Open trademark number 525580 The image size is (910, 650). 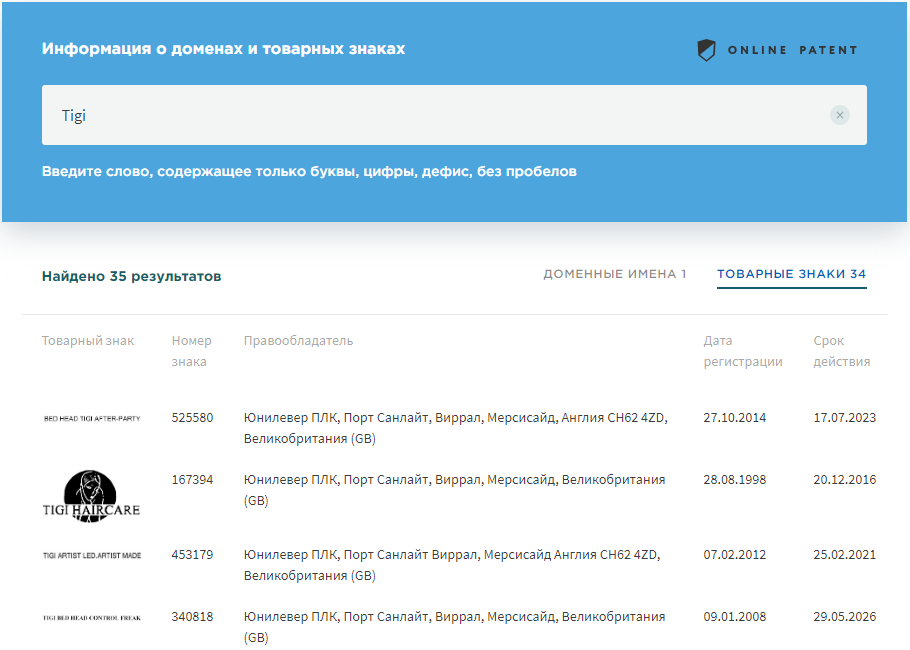(192, 418)
